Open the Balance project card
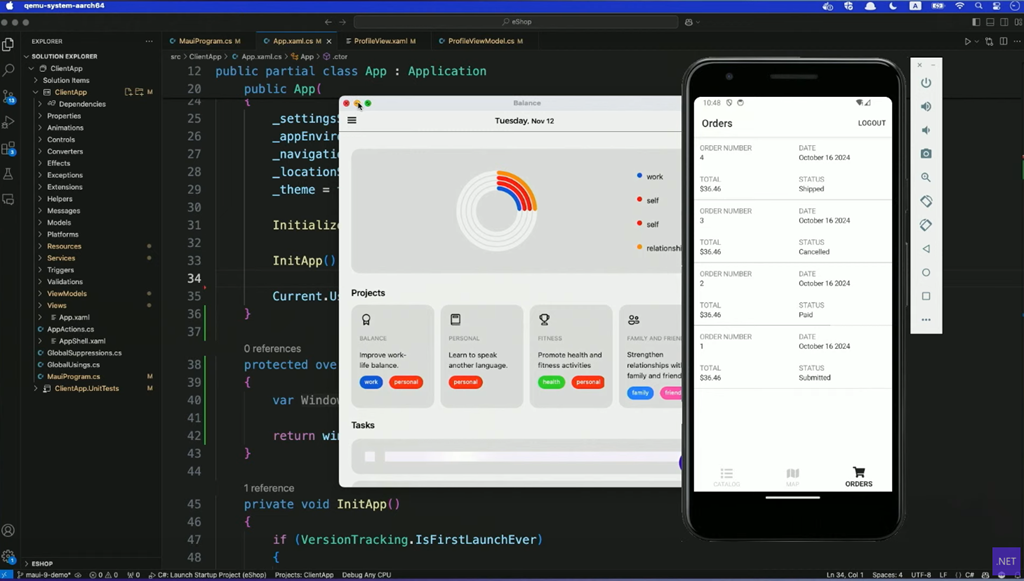The image size is (1024, 581). pyautogui.click(x=392, y=356)
